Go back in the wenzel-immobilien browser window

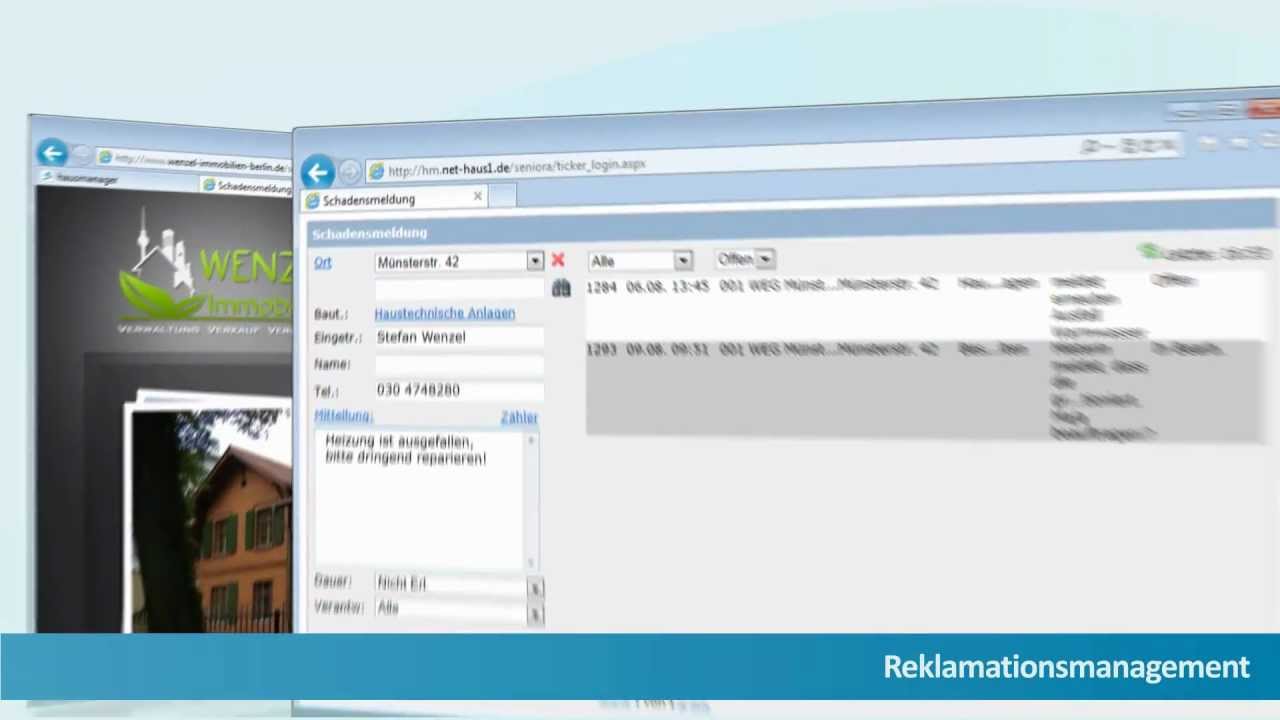(53, 153)
